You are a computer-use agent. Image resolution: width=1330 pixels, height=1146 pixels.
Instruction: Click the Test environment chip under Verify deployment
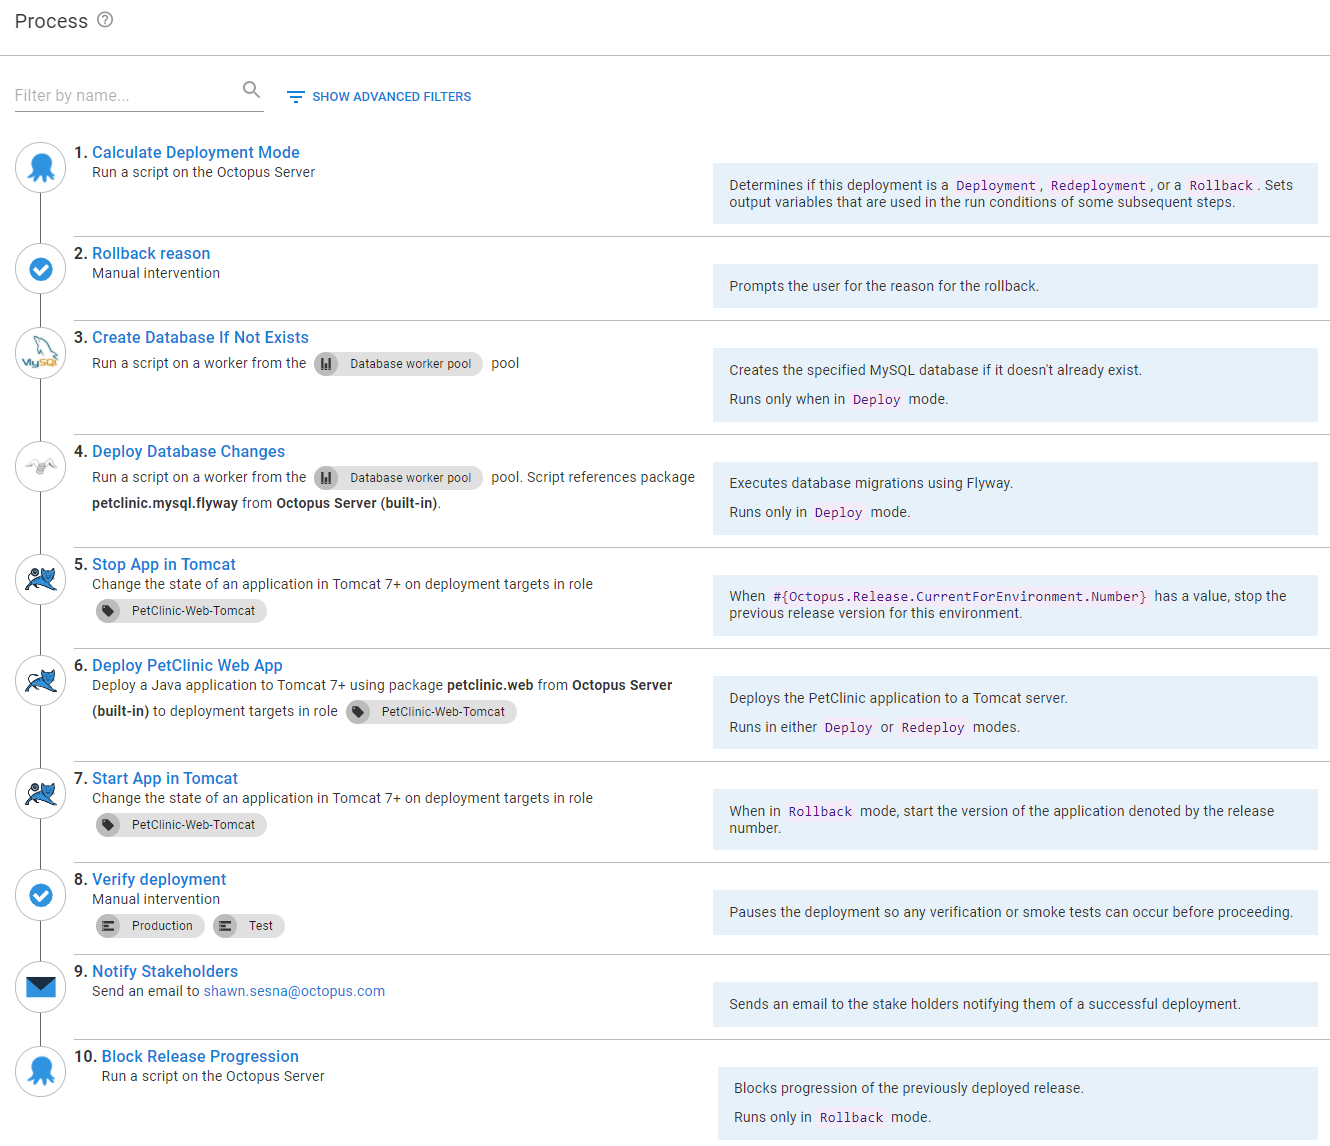pos(248,925)
